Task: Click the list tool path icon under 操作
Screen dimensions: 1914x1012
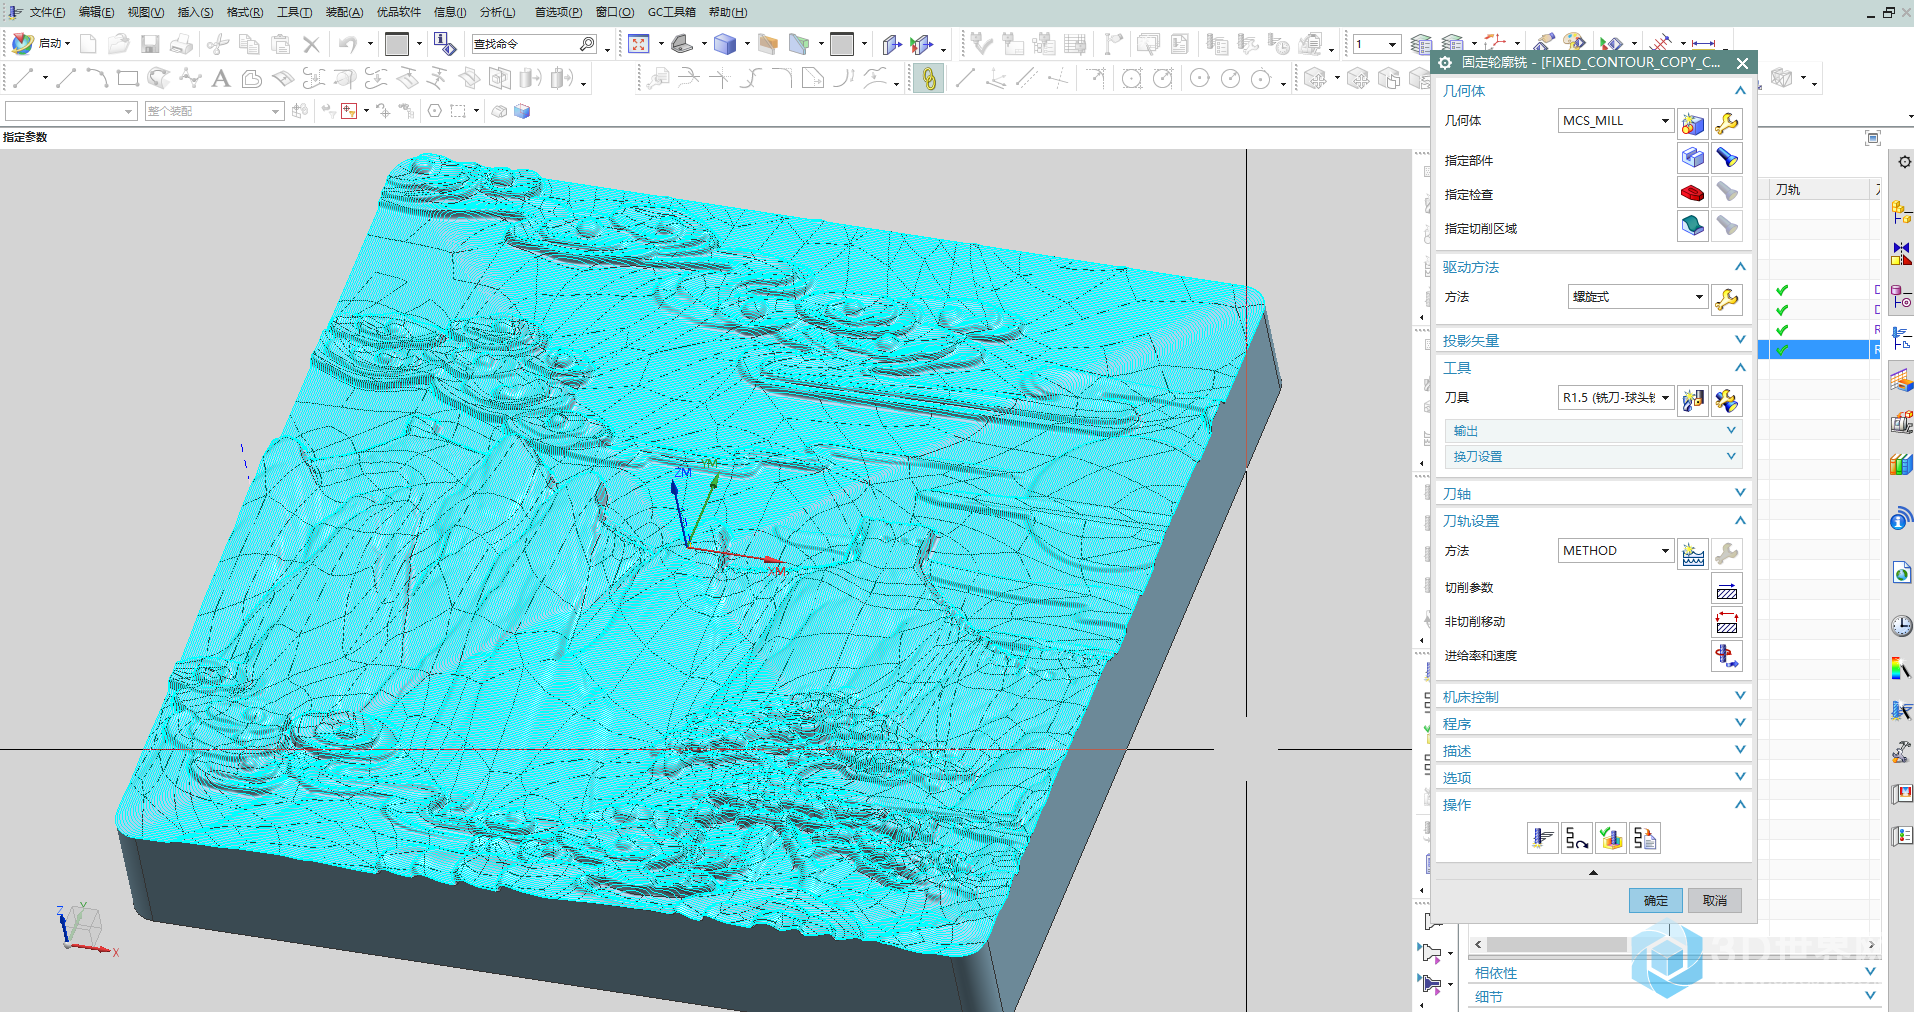Action: coord(1645,838)
